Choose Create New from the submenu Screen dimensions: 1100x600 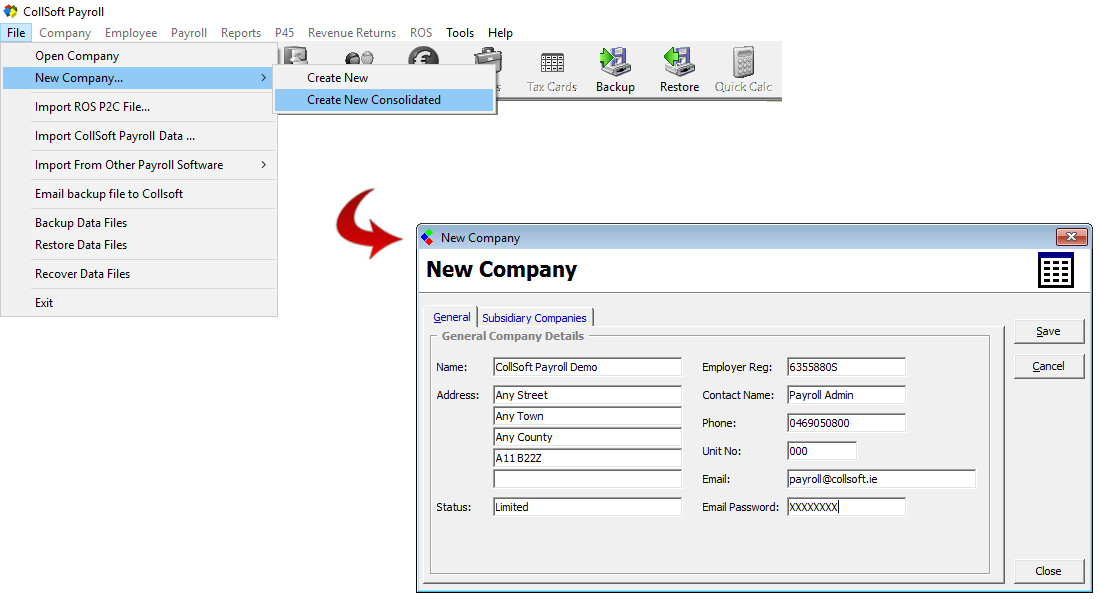(338, 78)
